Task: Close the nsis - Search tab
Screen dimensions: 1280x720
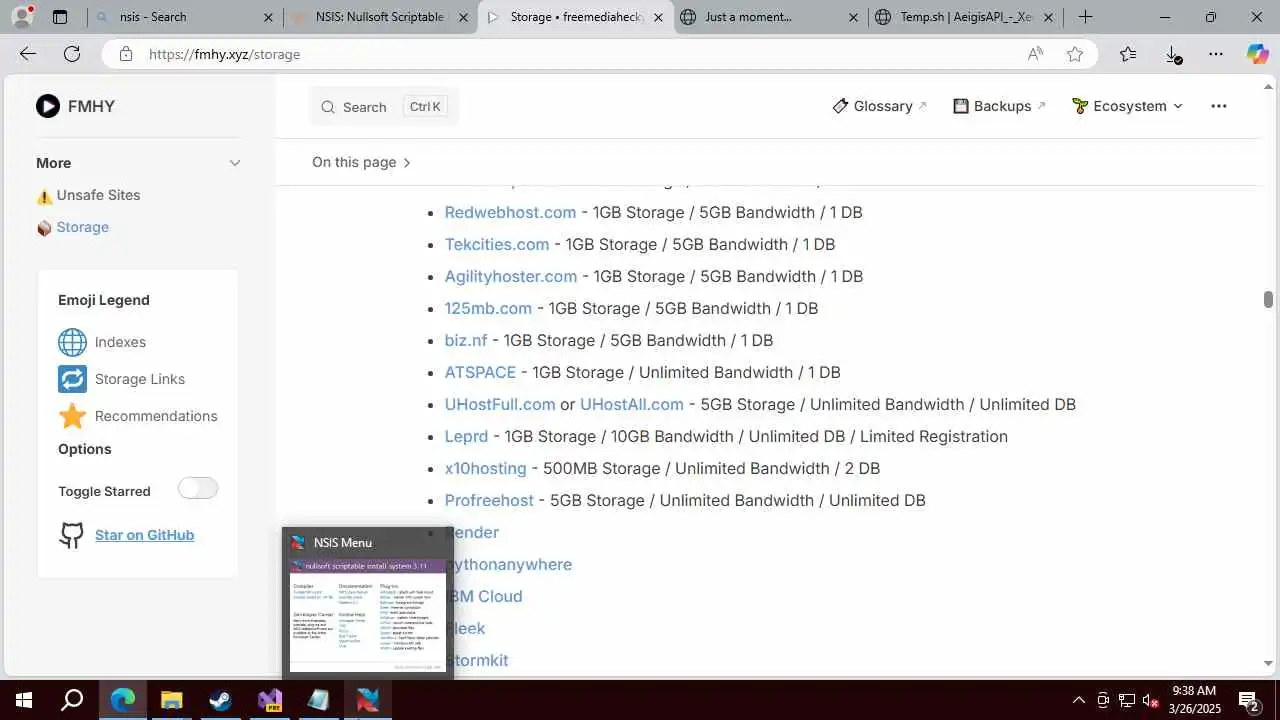Action: (268, 17)
